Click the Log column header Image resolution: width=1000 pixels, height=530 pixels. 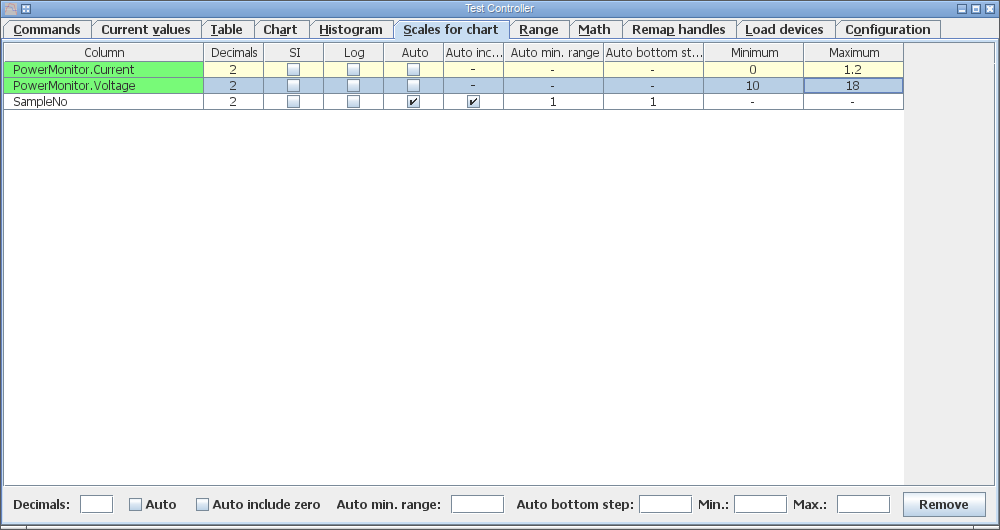point(354,53)
